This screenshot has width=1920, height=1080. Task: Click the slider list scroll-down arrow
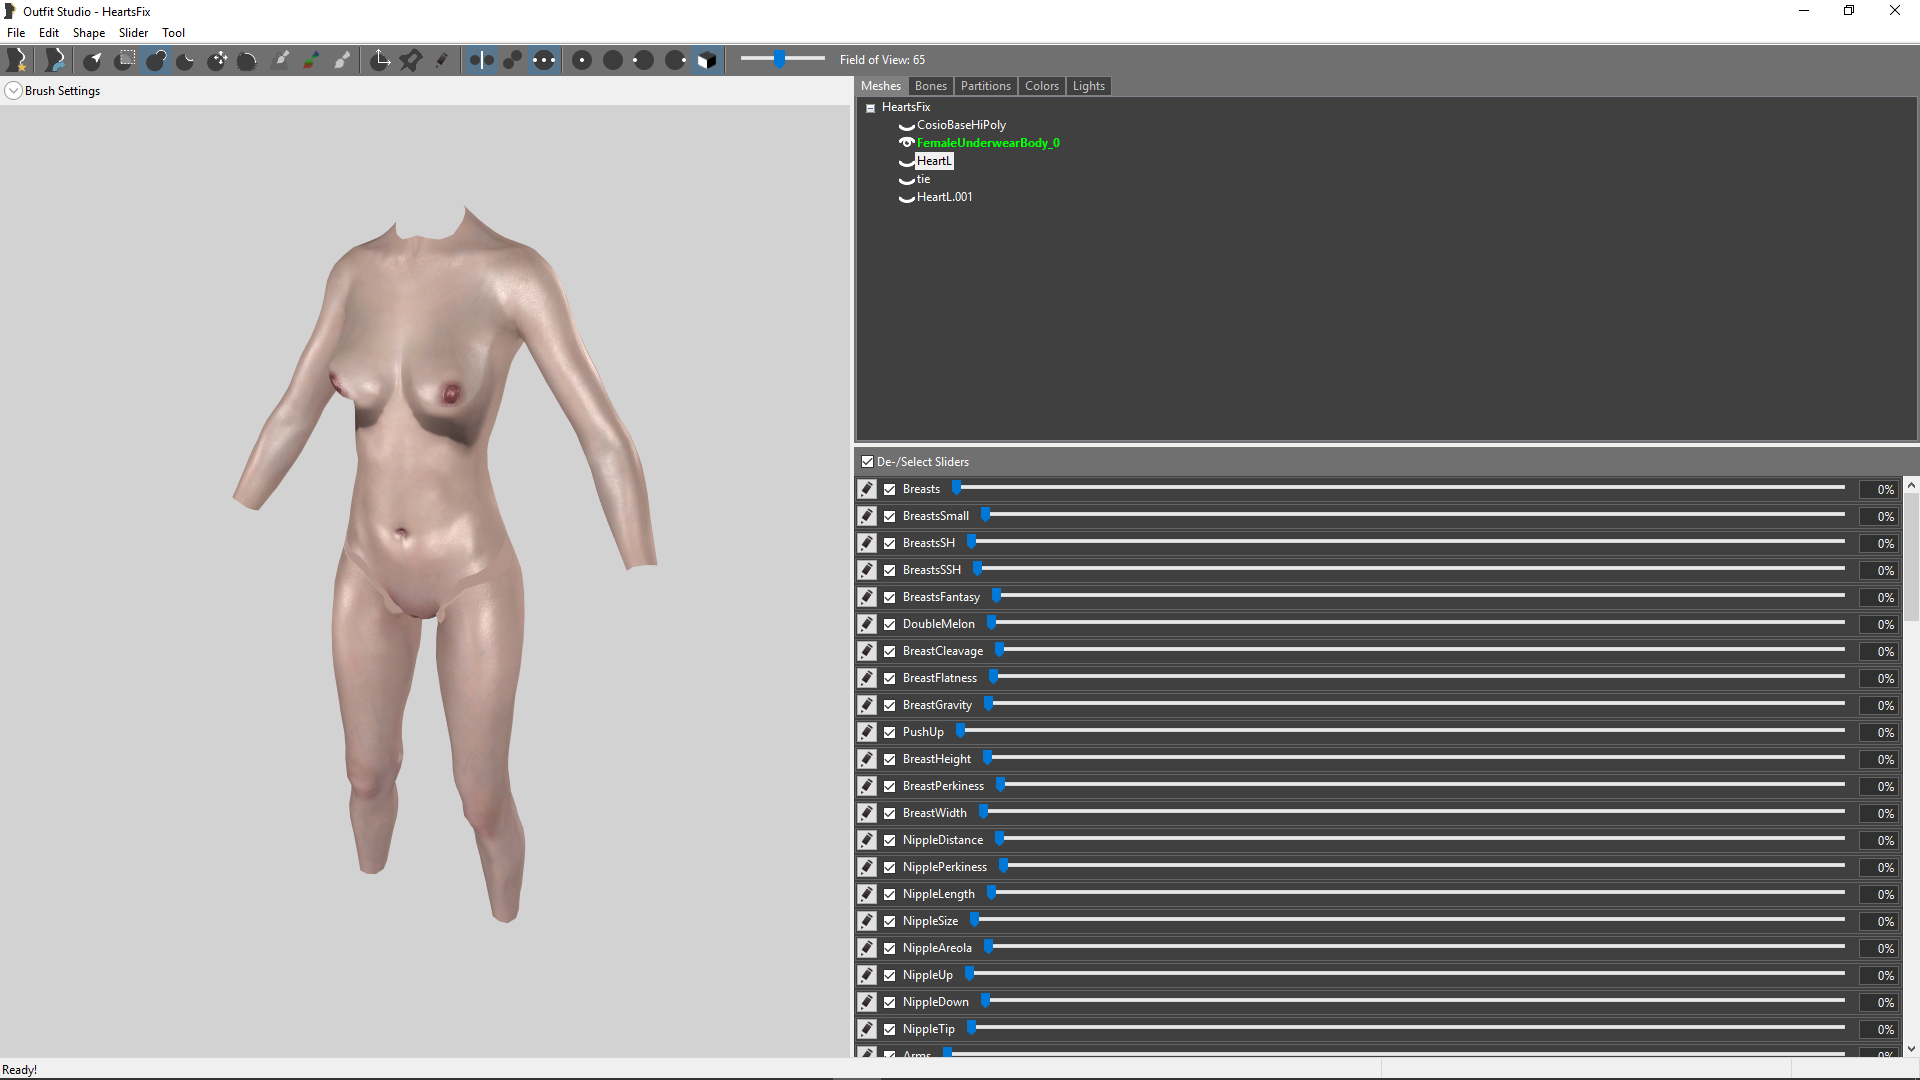pos(1911,1049)
